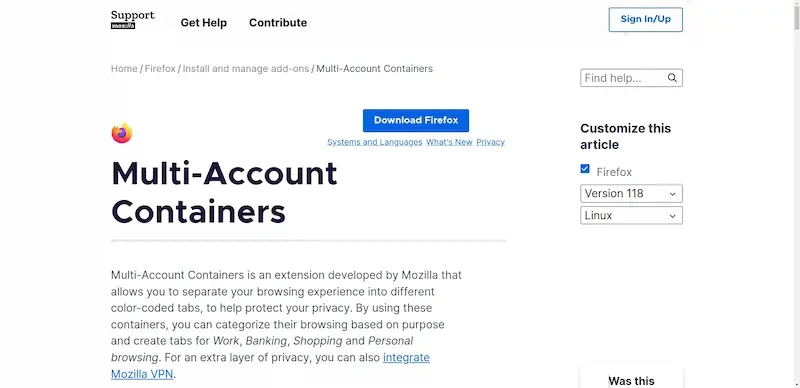
Task: Open the Version 118 dropdown
Action: (631, 193)
